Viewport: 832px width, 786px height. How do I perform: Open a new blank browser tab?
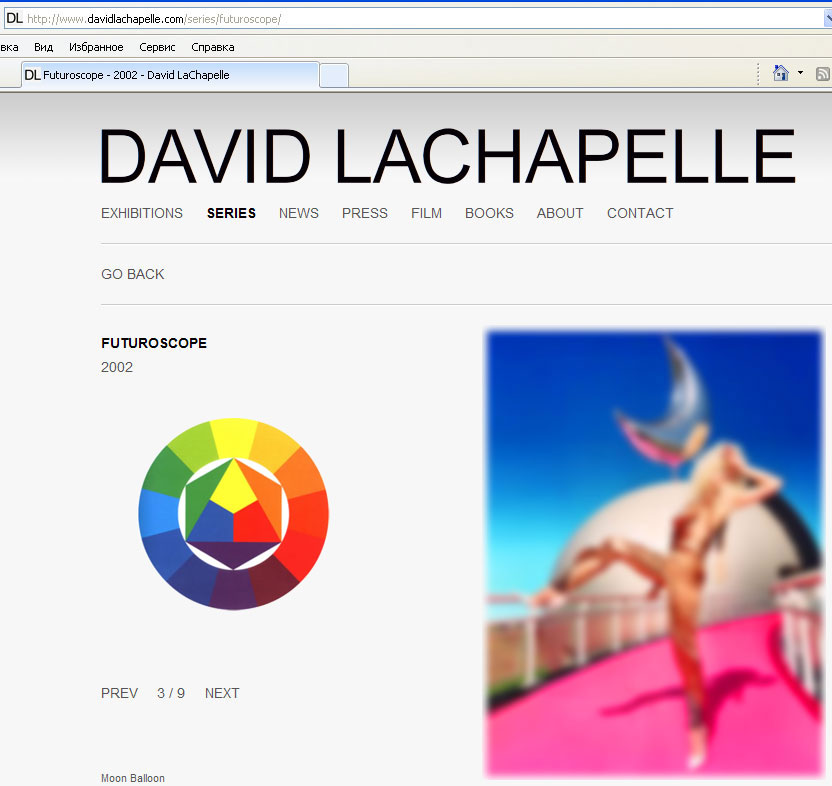334,75
